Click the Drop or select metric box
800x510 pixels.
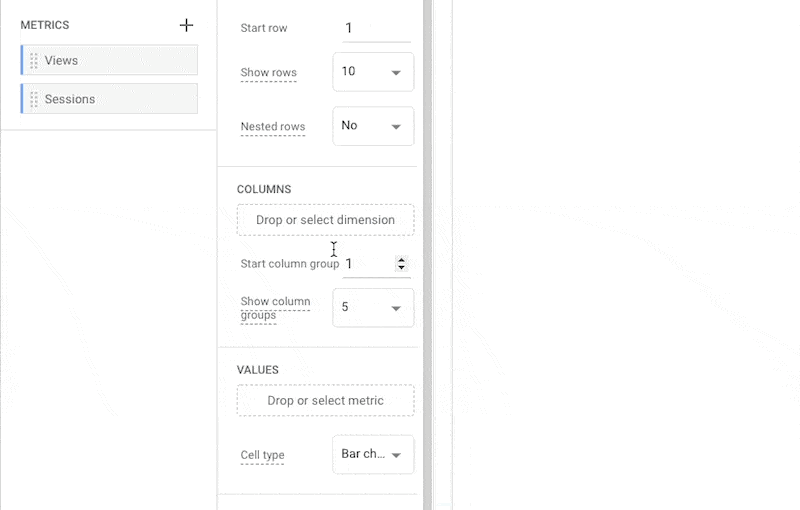325,401
